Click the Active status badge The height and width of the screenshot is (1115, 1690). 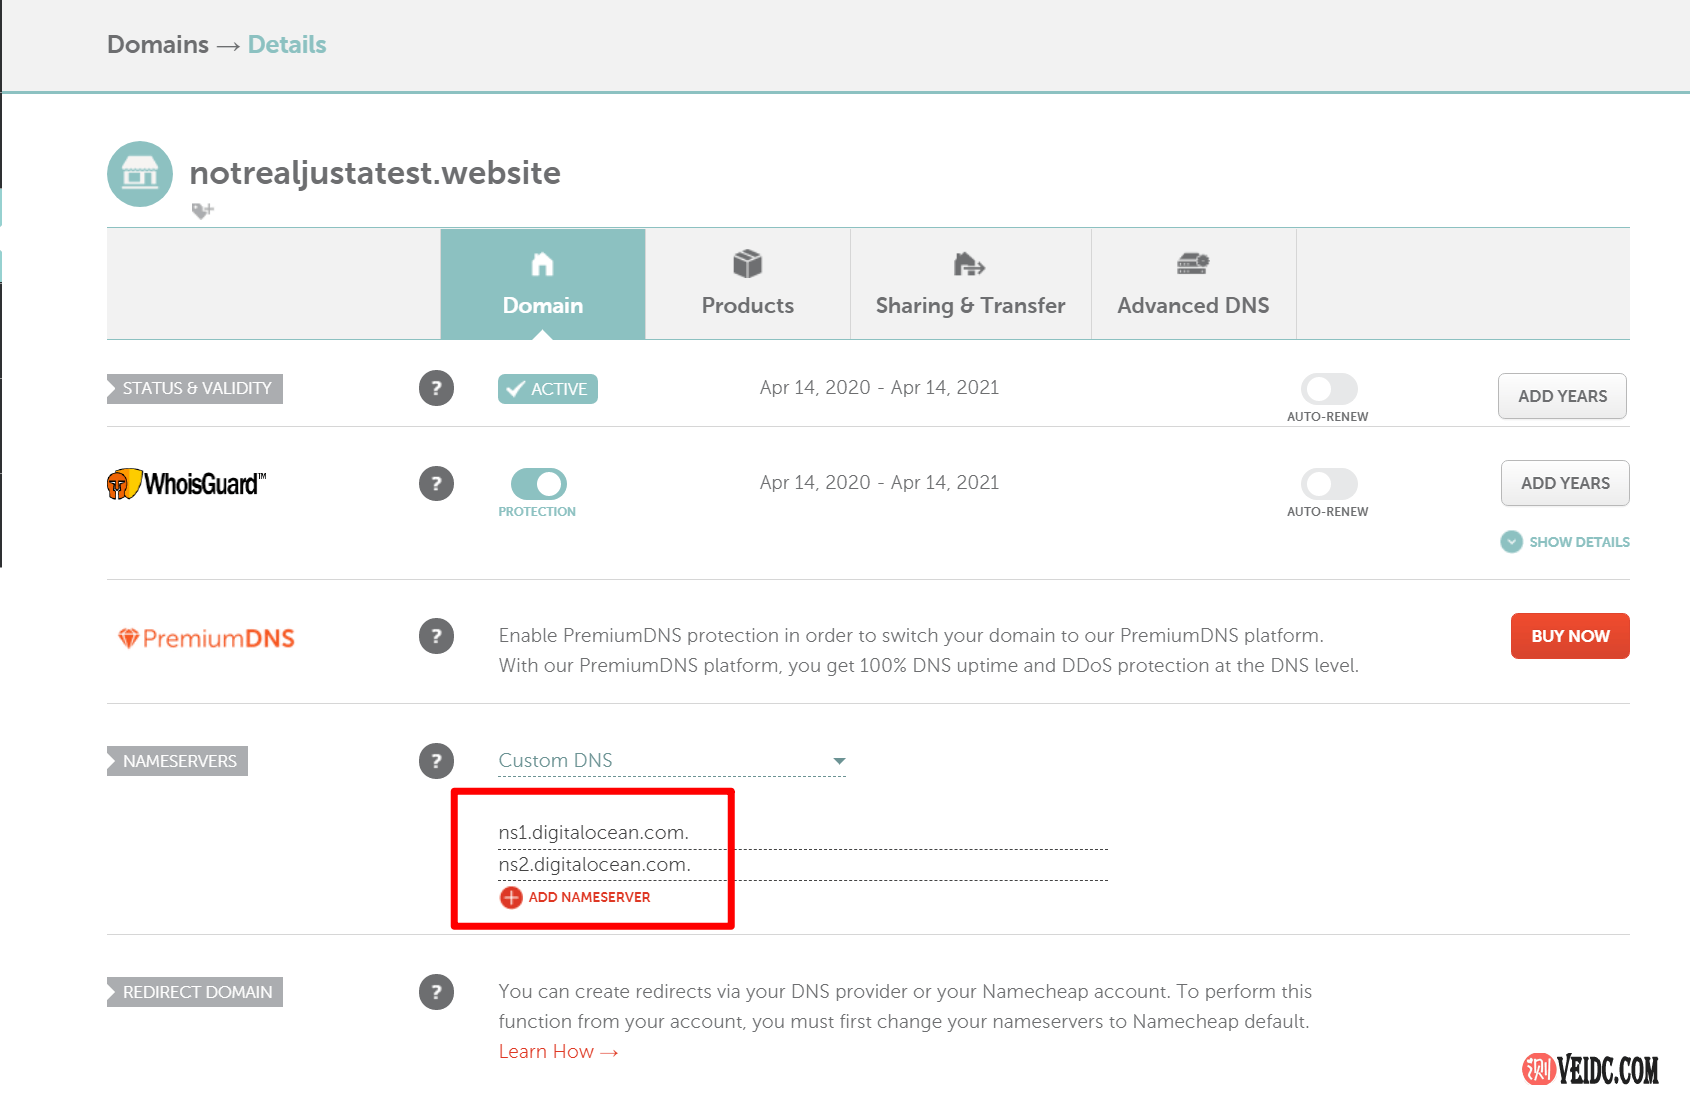click(548, 389)
